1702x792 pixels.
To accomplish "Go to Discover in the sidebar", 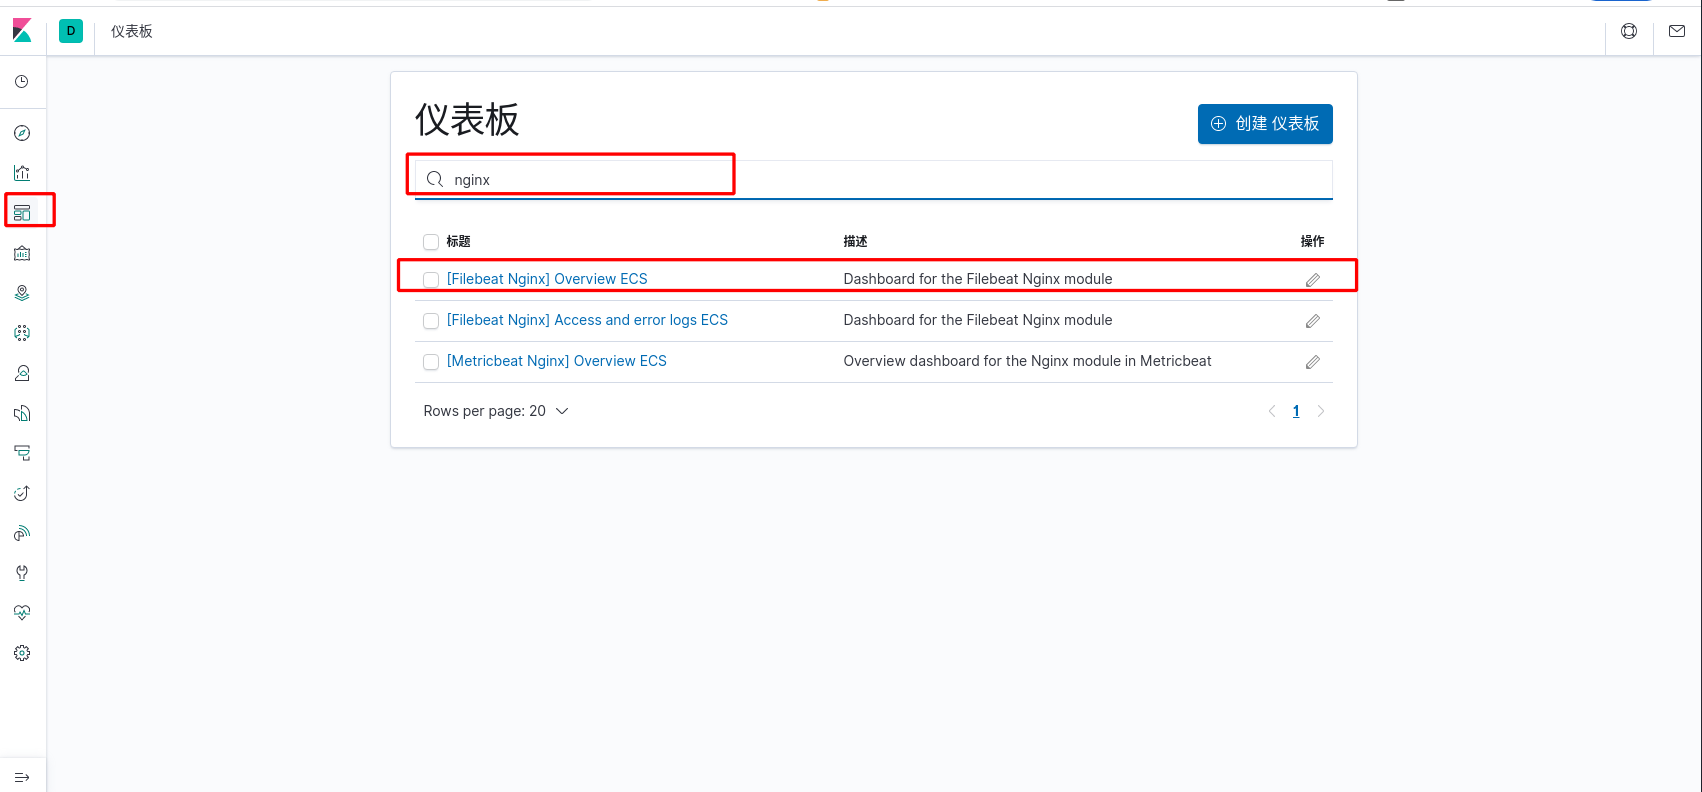I will (22, 133).
